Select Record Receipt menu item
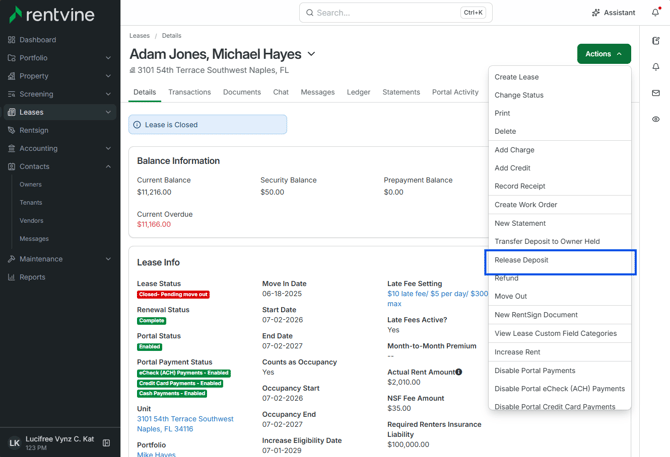Viewport: 670px width, 457px height. click(560, 186)
